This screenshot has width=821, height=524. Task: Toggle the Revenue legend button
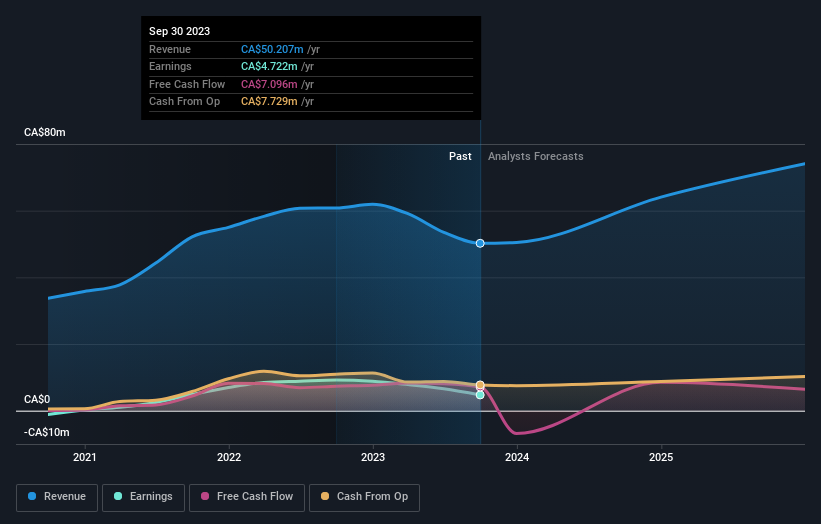point(57,497)
